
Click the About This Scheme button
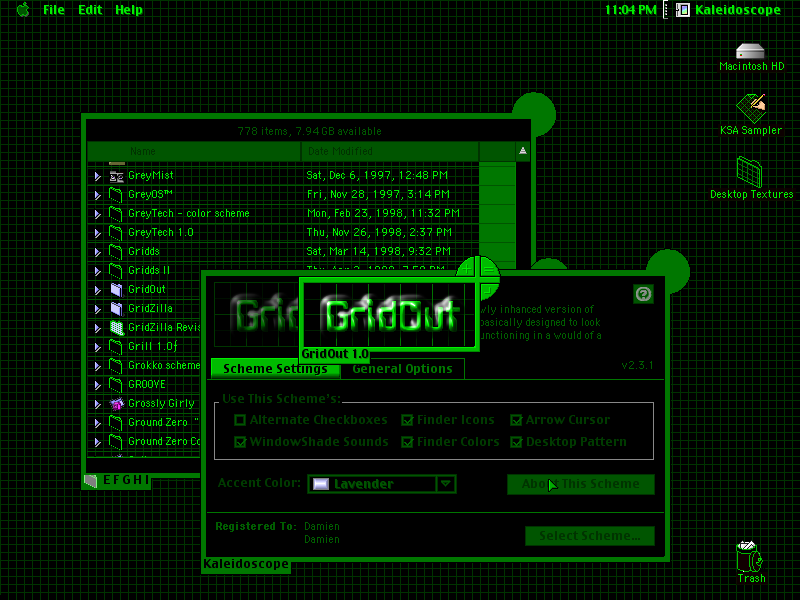tap(581, 484)
